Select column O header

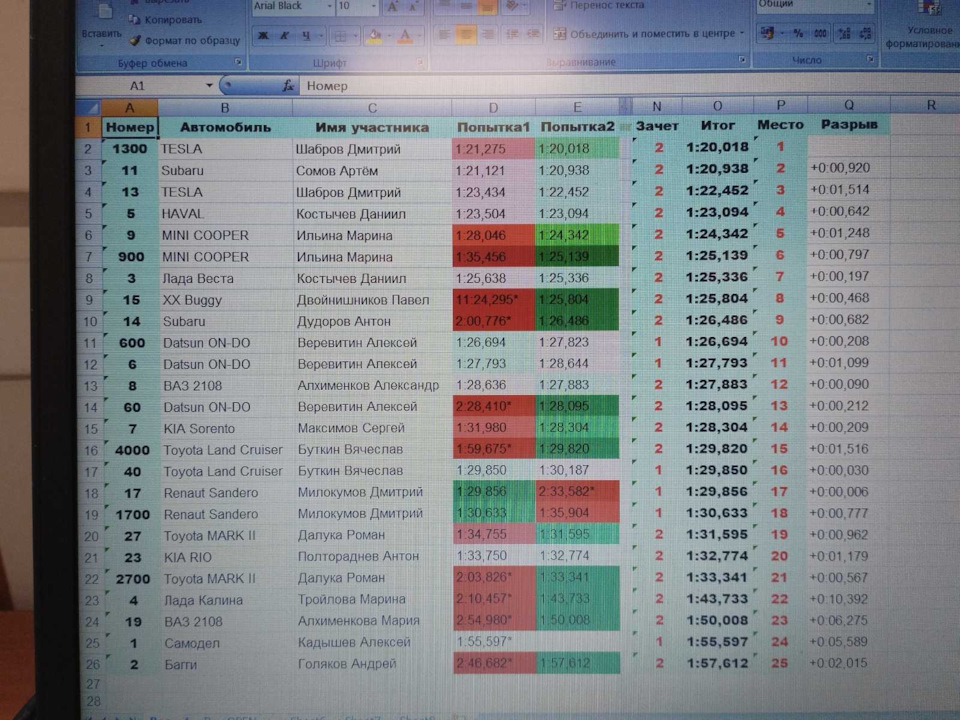pyautogui.click(x=718, y=106)
